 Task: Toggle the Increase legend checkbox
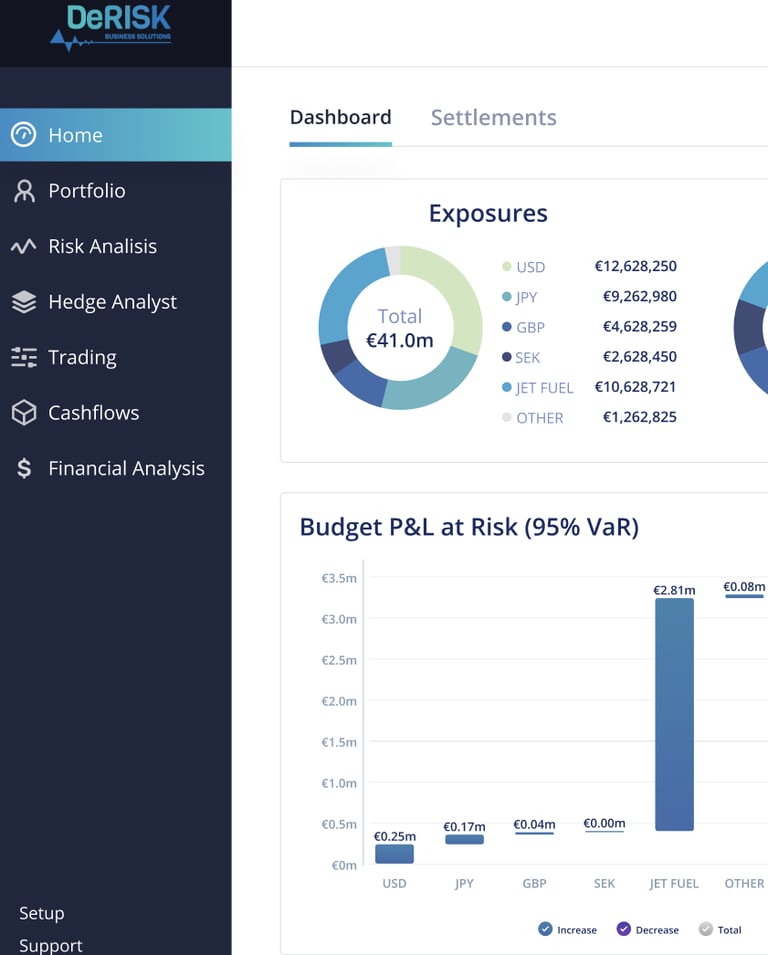545,929
